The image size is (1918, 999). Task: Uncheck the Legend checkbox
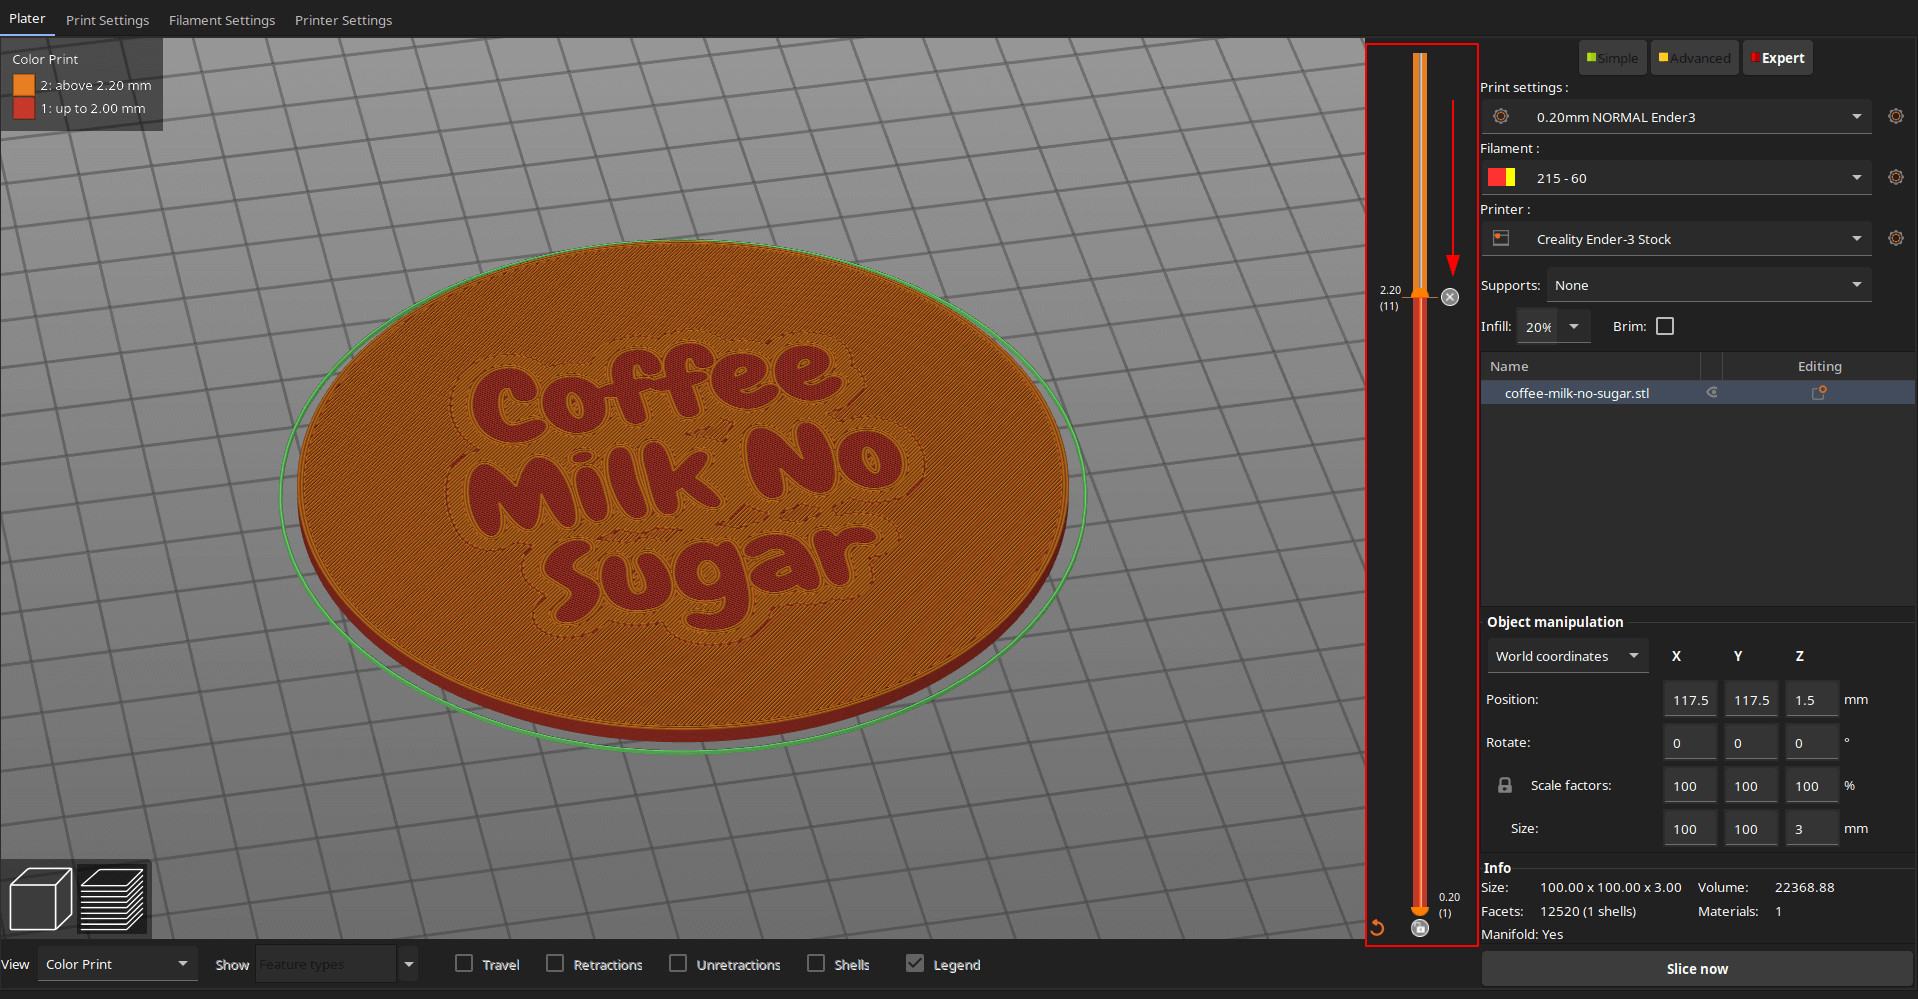[x=915, y=964]
